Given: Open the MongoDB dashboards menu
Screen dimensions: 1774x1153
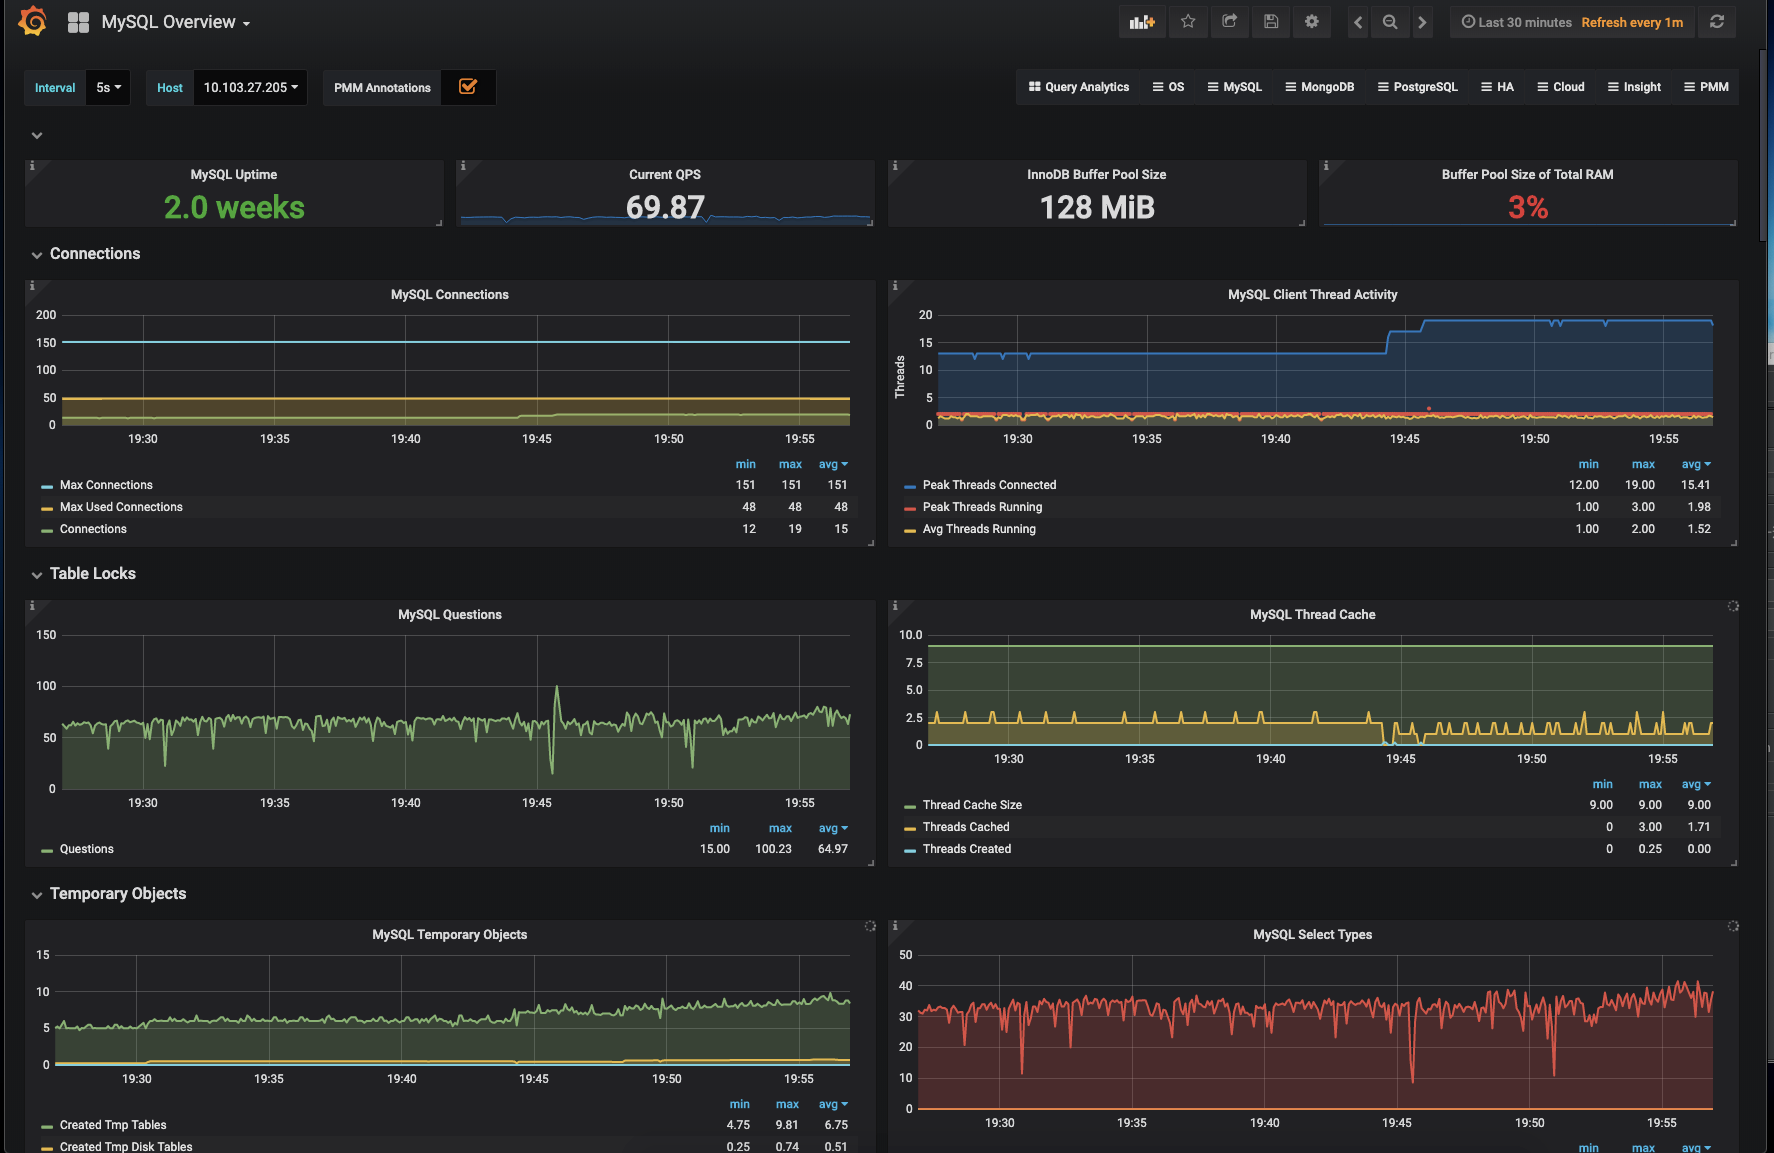Looking at the screenshot, I should pos(1319,87).
